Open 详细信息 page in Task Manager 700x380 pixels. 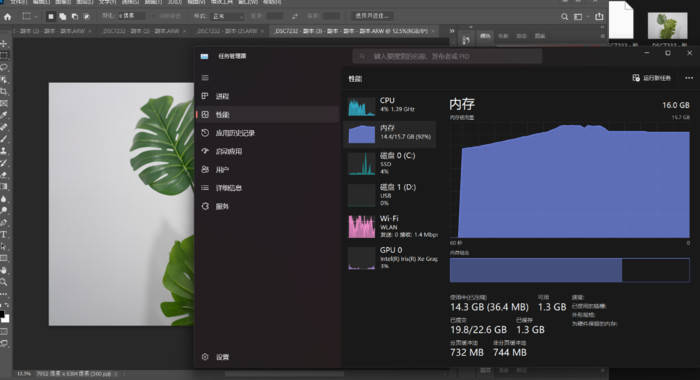(x=268, y=188)
